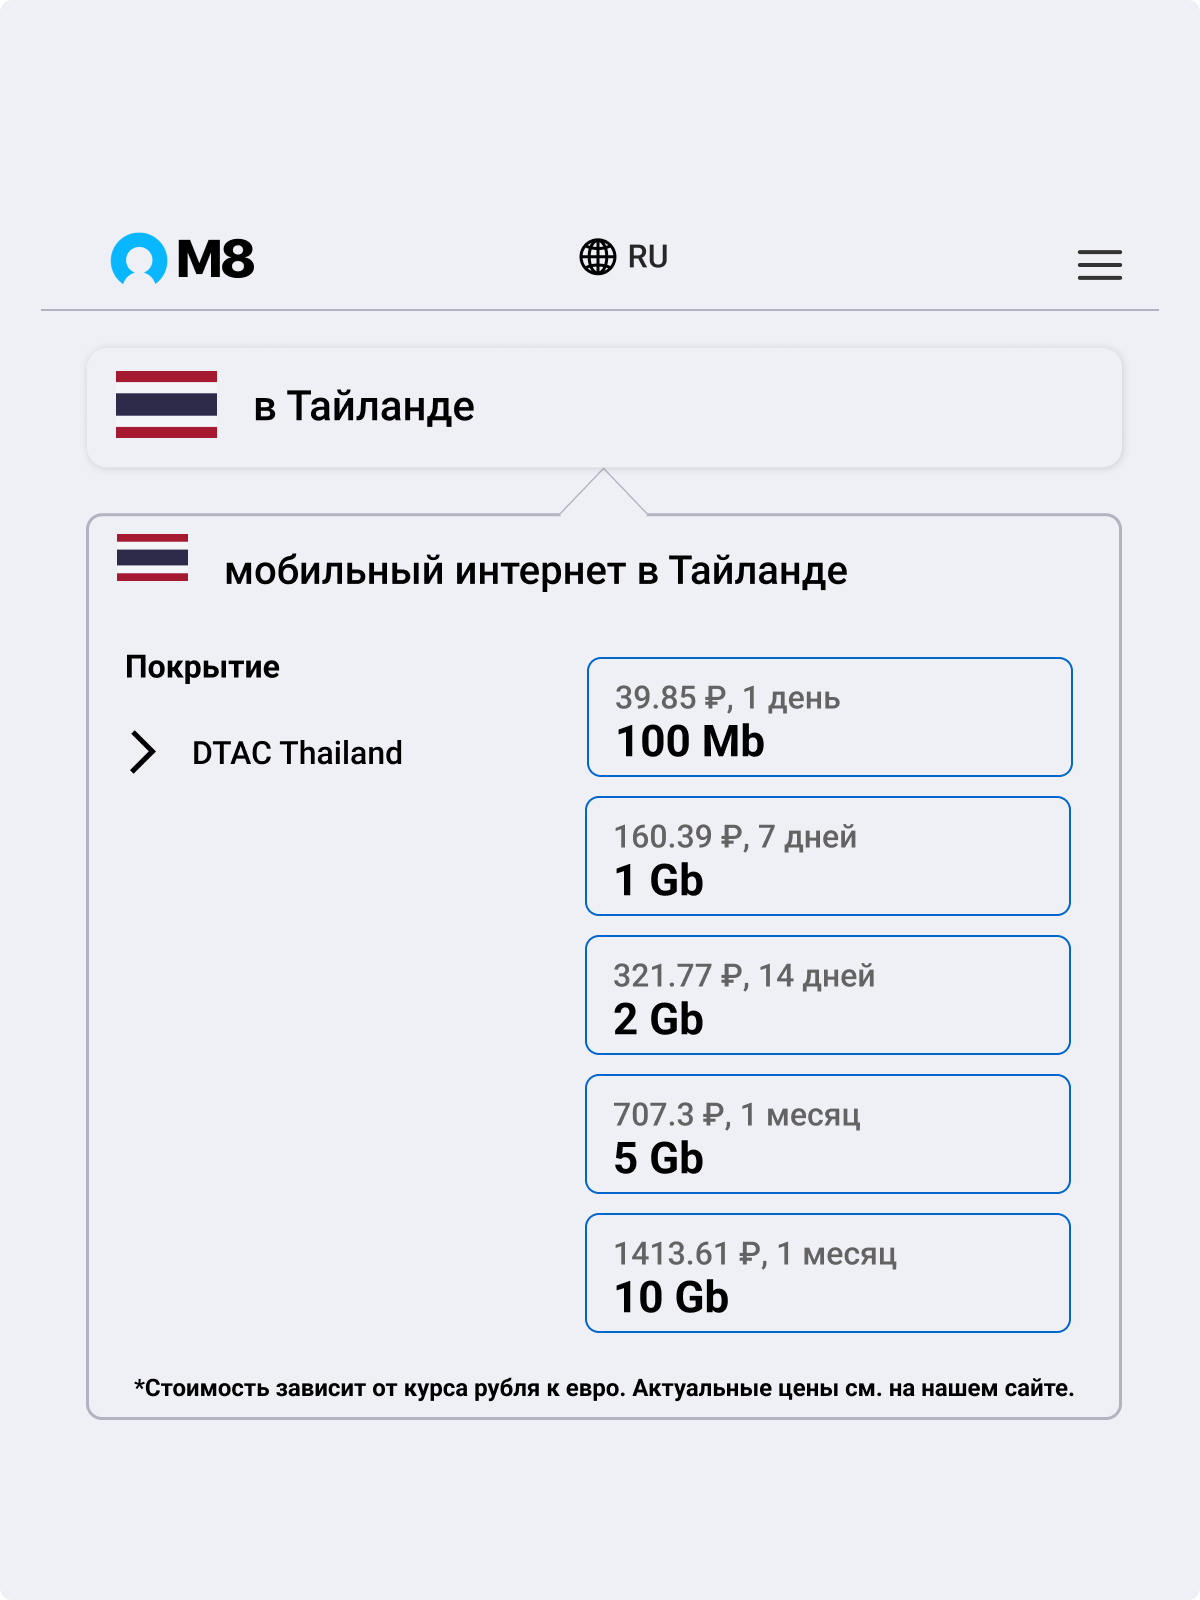1200x1600 pixels.
Task: Click the 1413.61 ₽ price label
Action: pos(686,1254)
